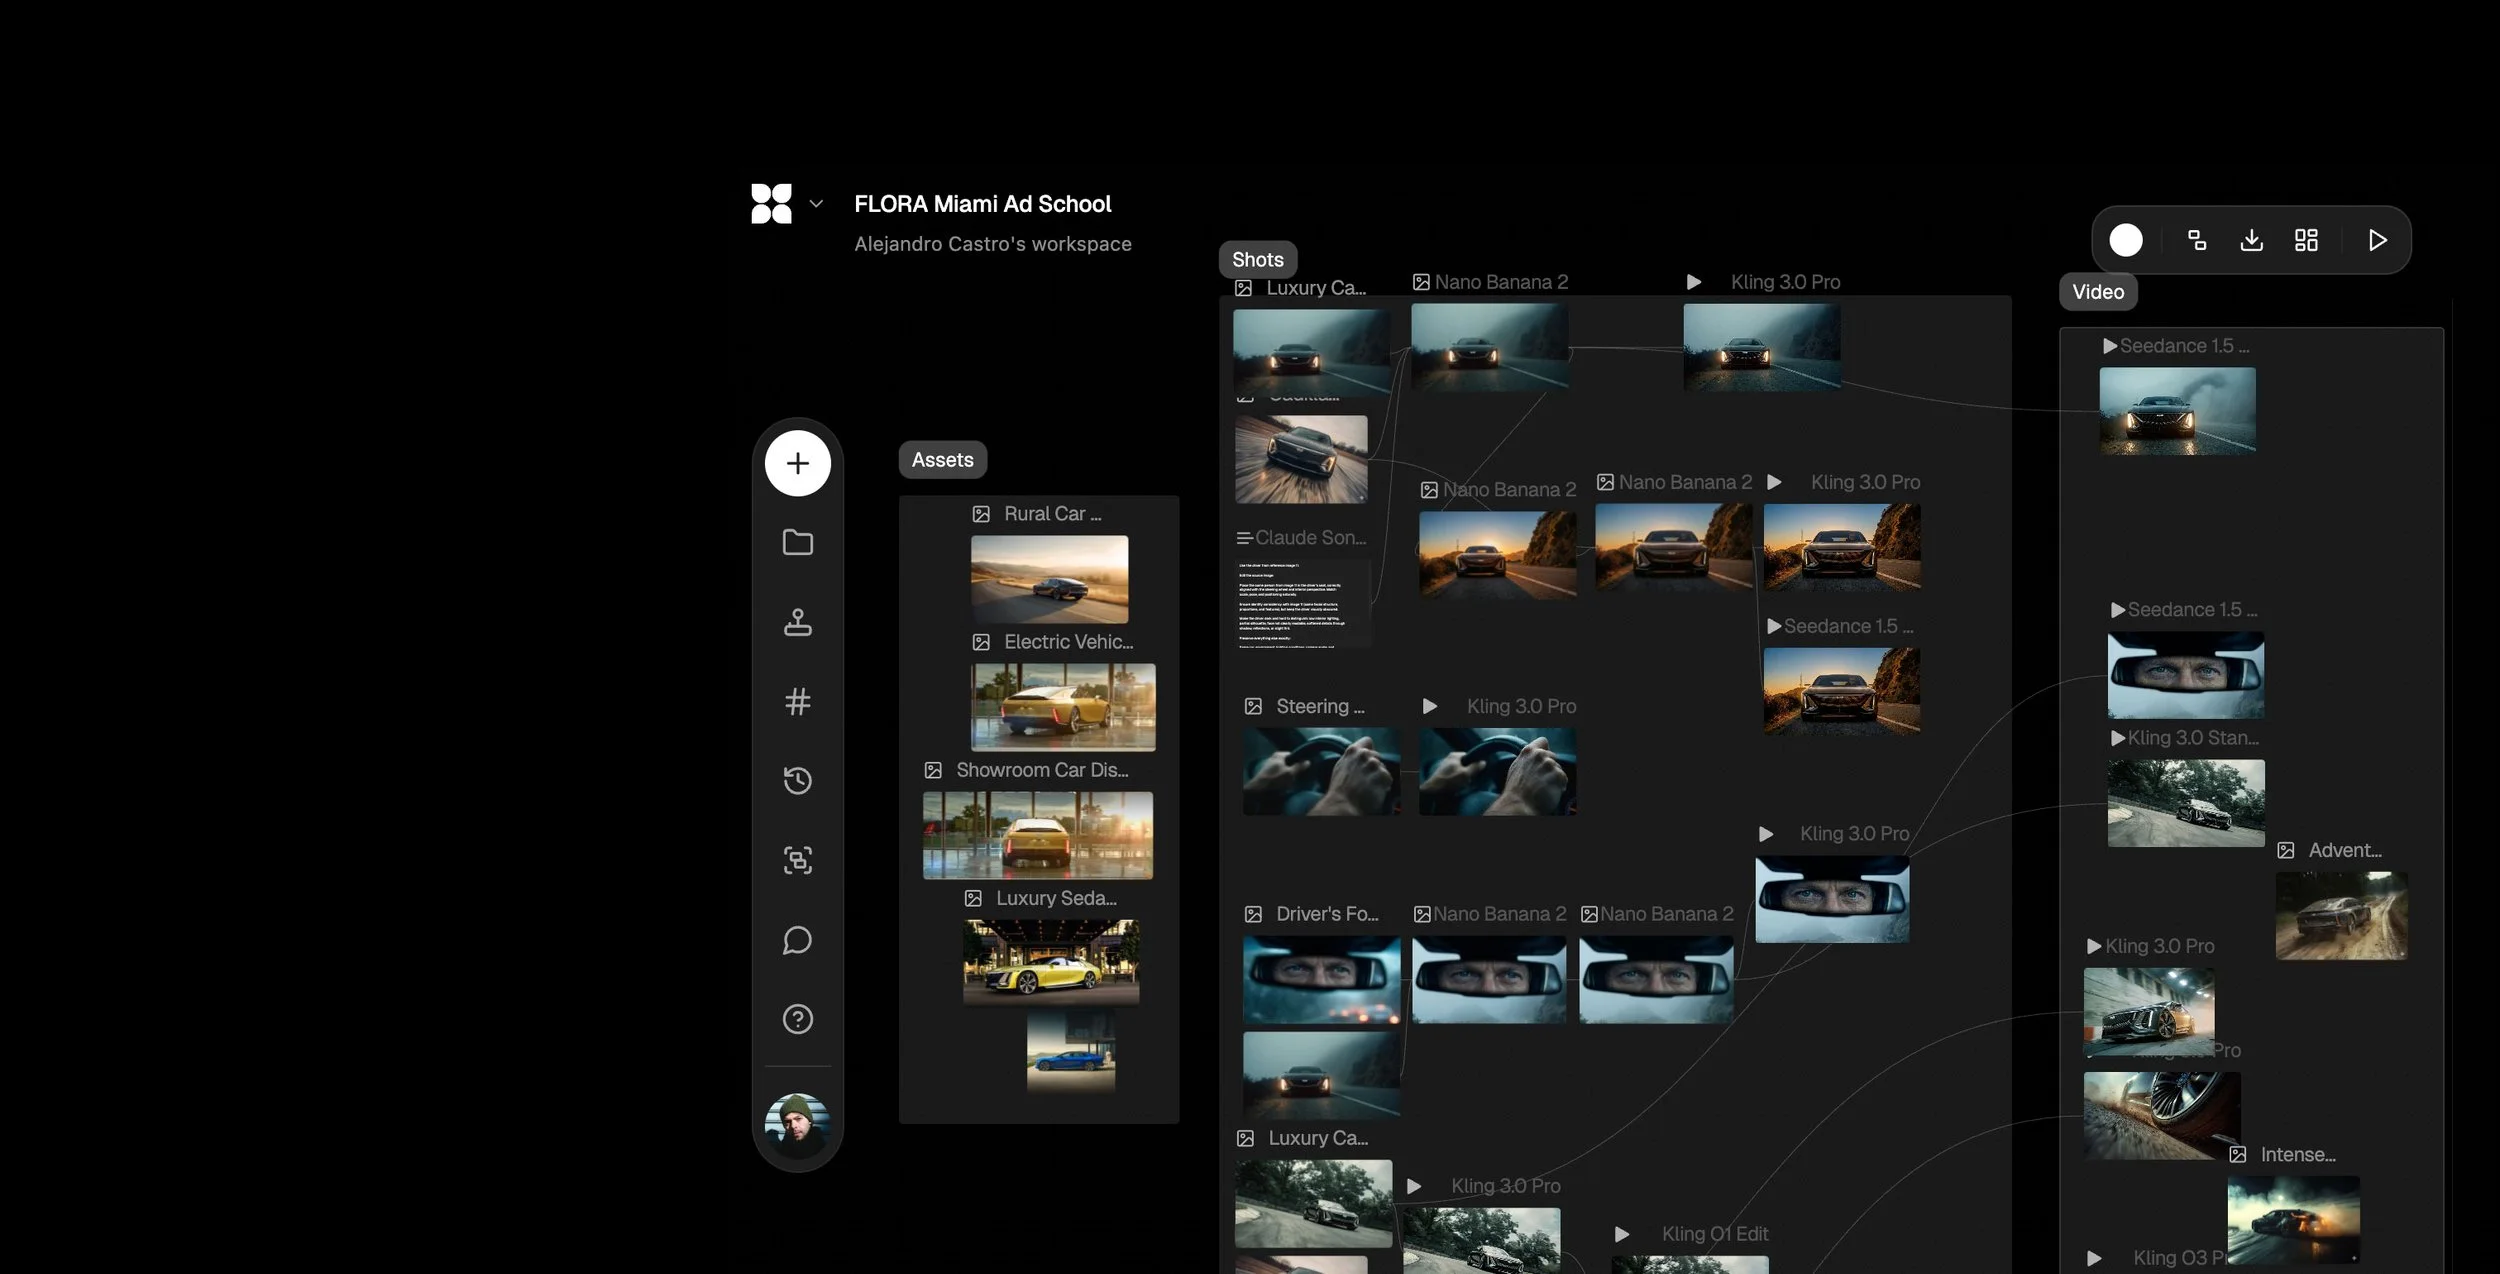Click the white circle swatch in toolbar
2500x1274 pixels.
[x=2125, y=240]
